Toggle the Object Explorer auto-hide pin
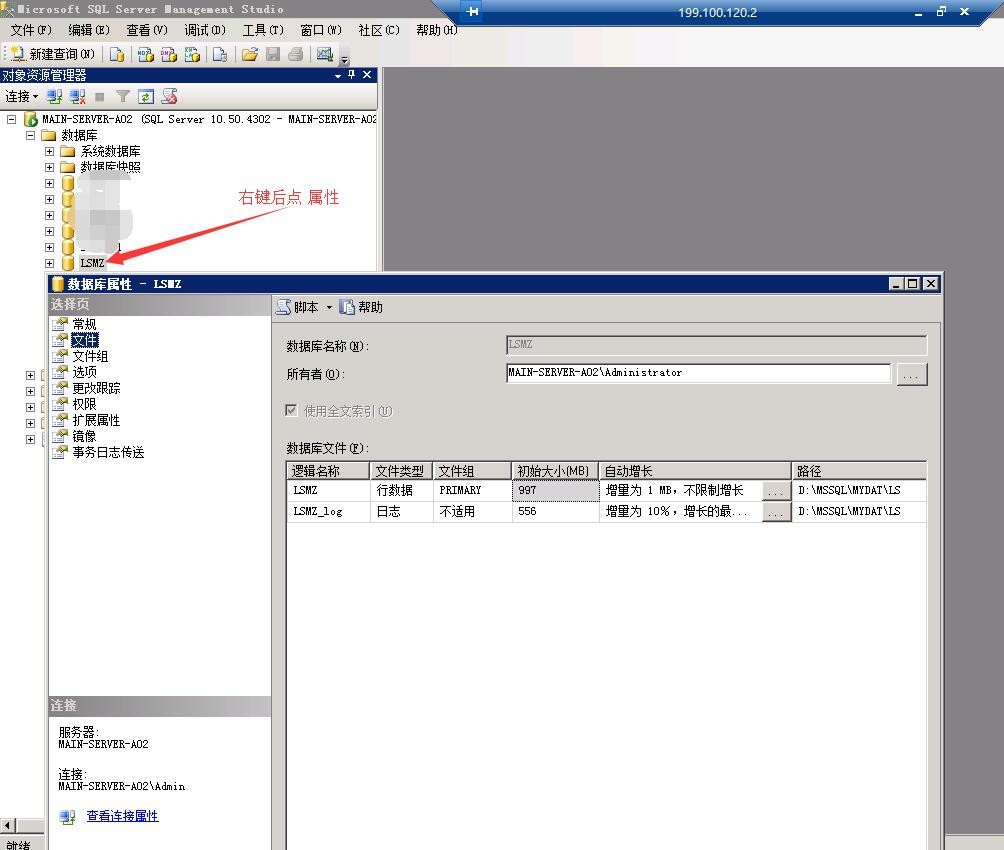The image size is (1004, 850). pyautogui.click(x=352, y=75)
